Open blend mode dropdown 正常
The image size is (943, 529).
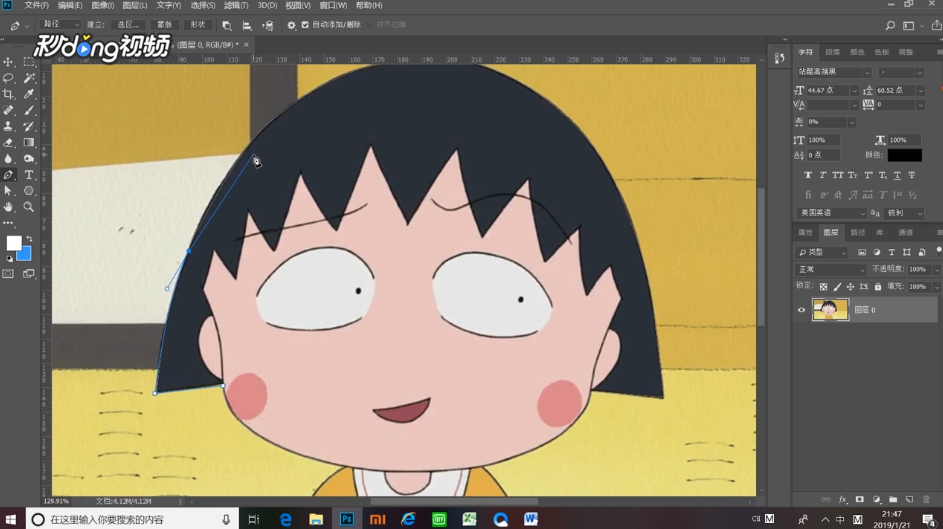pos(831,269)
